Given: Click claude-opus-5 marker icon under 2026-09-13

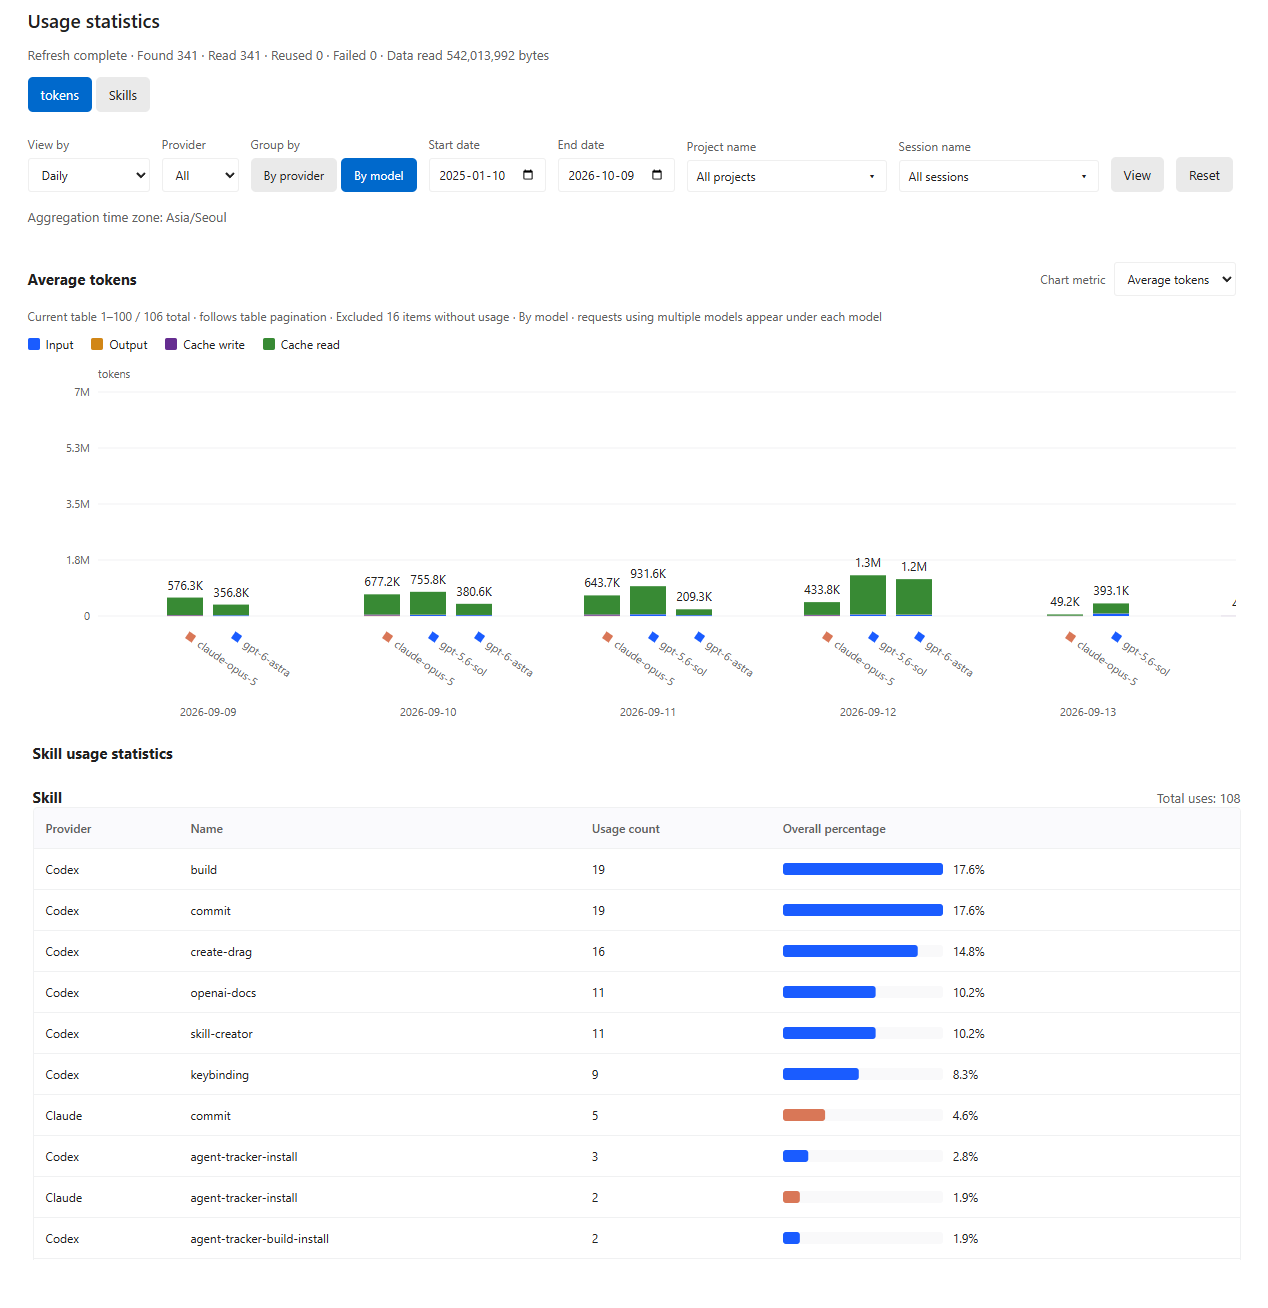Looking at the screenshot, I should click(1070, 637).
